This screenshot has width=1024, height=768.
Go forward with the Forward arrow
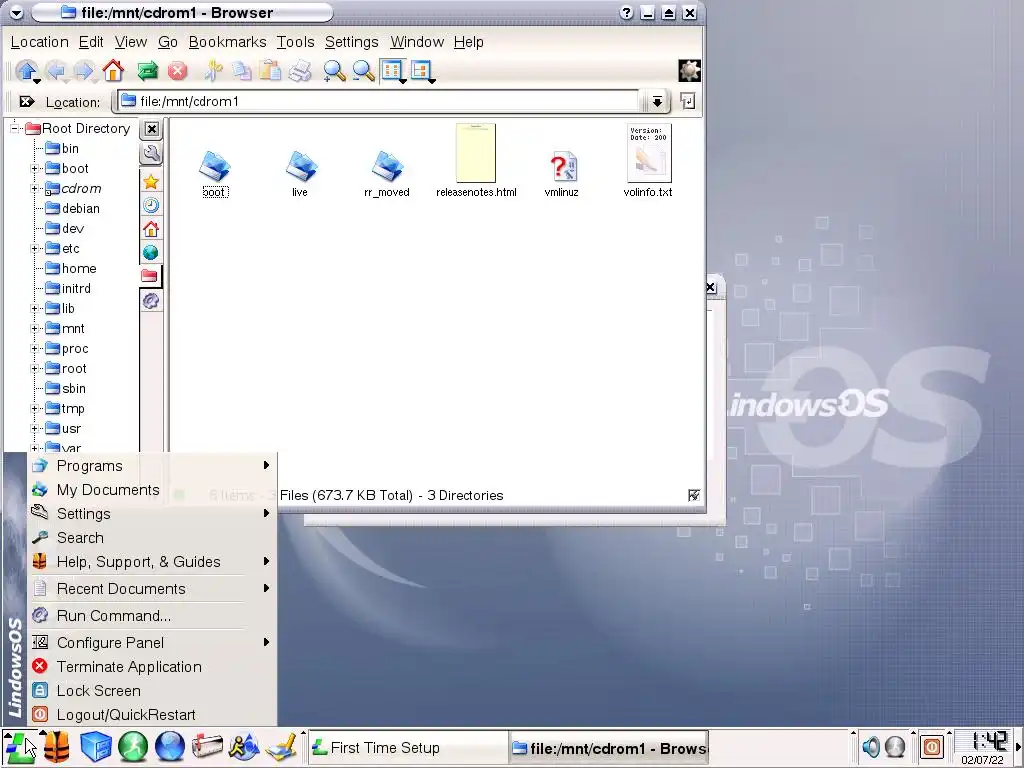[x=84, y=71]
